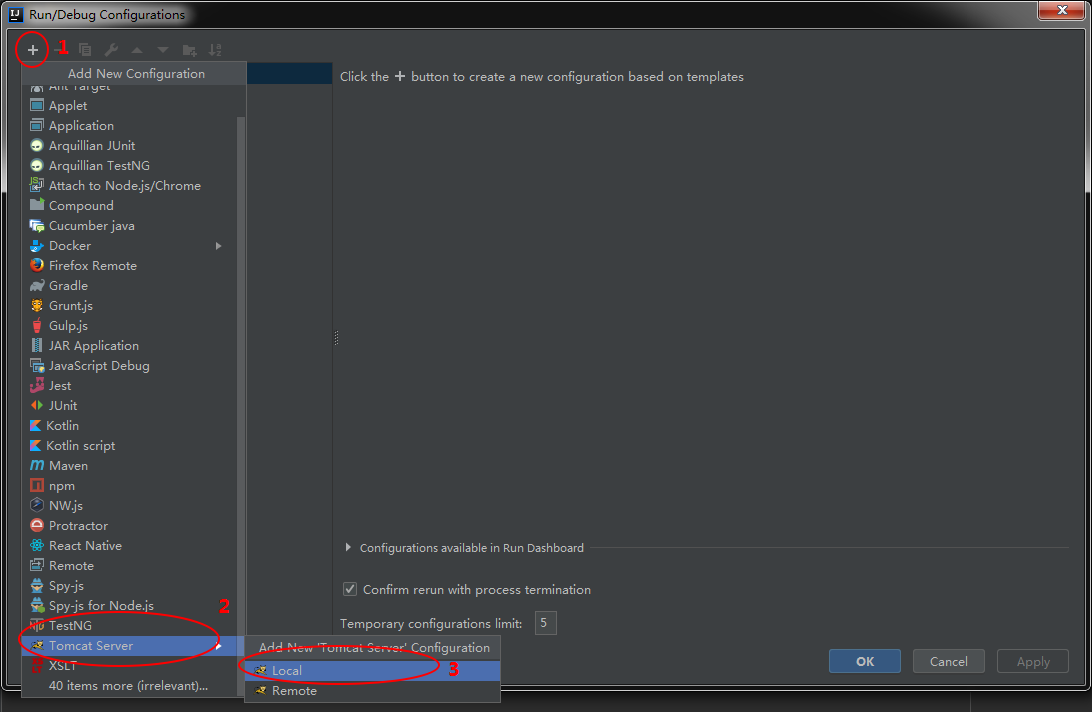
Task: Click the Jest icon
Action: click(37, 385)
